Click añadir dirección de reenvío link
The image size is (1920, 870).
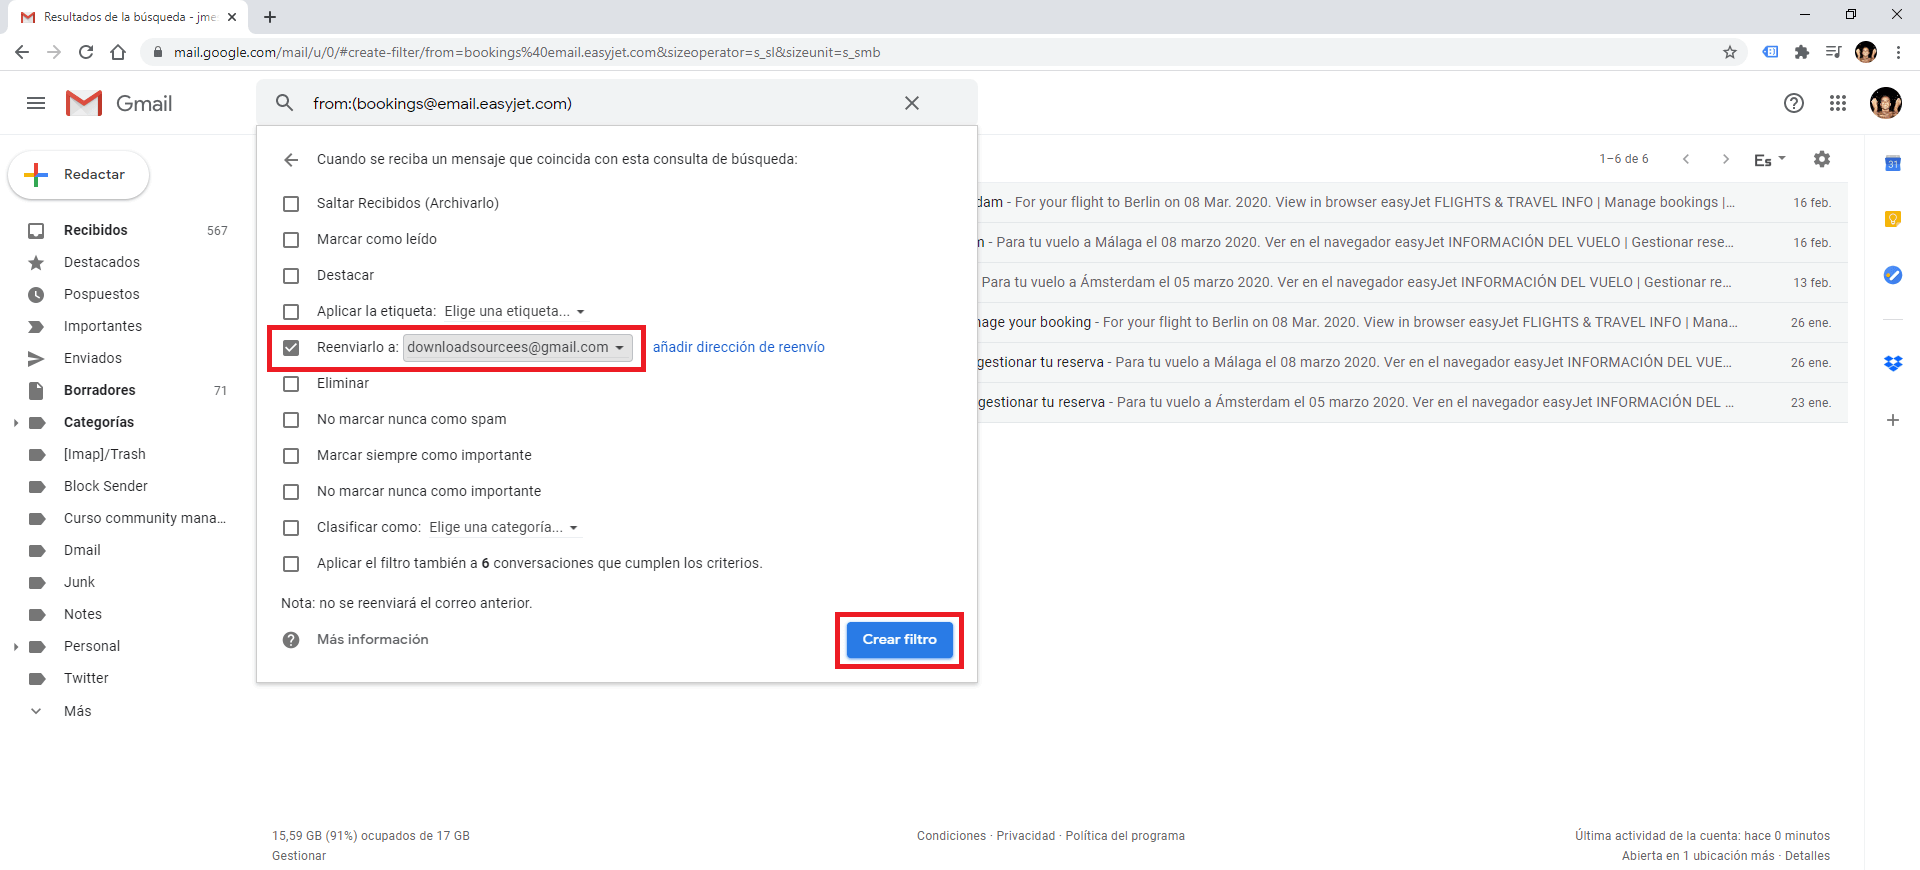739,347
